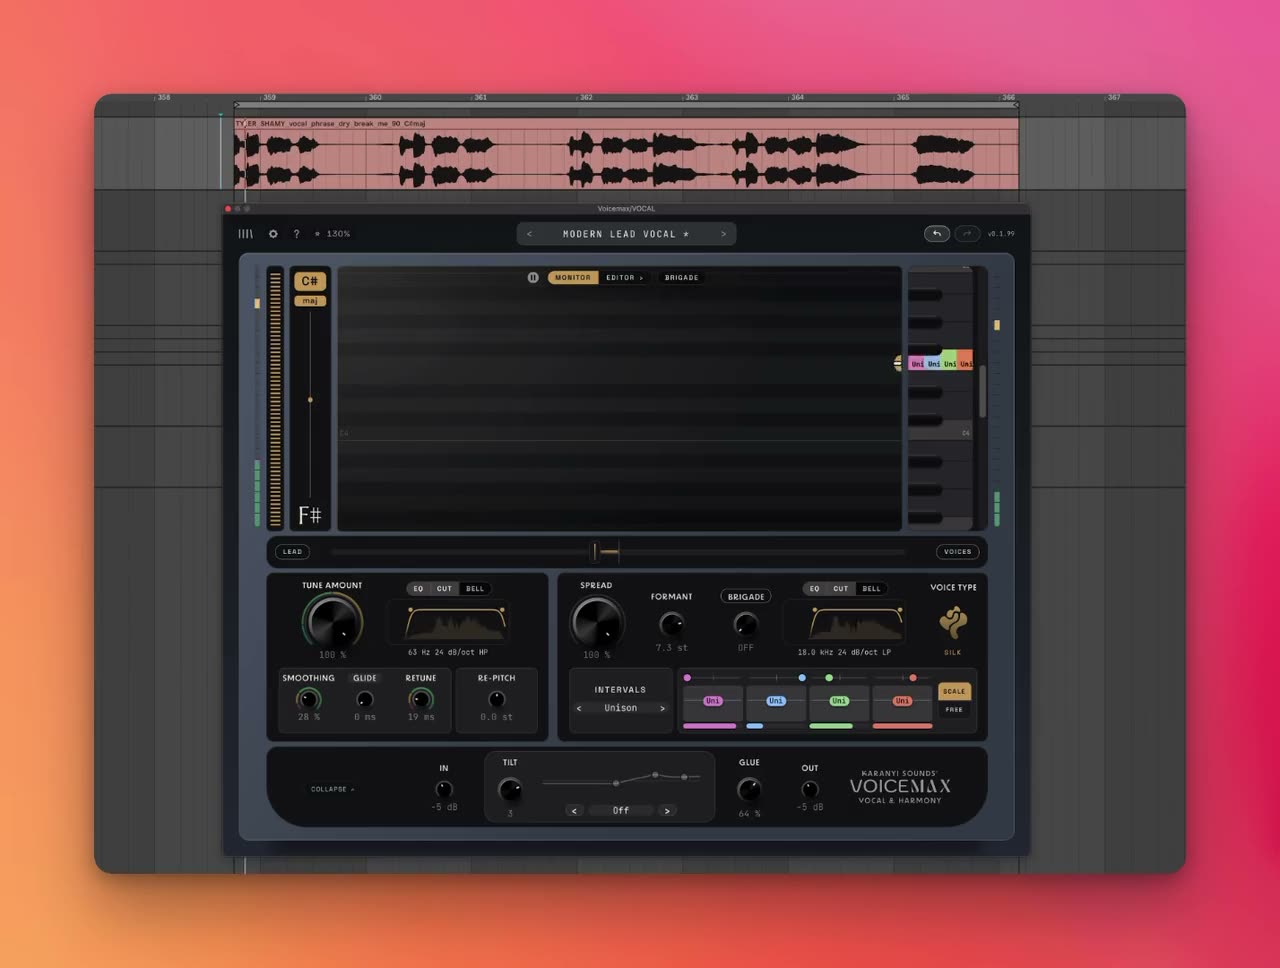Select next interval after Unison

[x=662, y=708]
